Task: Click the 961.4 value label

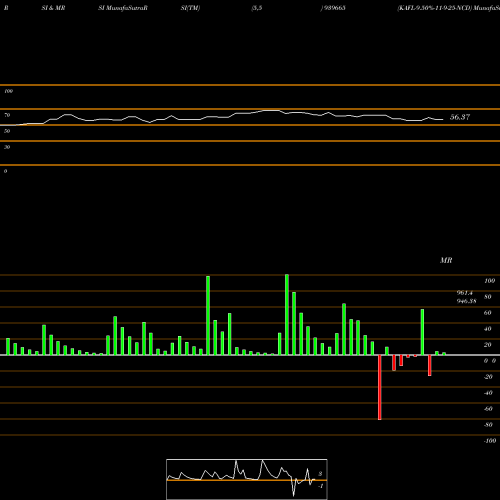Action: [x=465, y=293]
